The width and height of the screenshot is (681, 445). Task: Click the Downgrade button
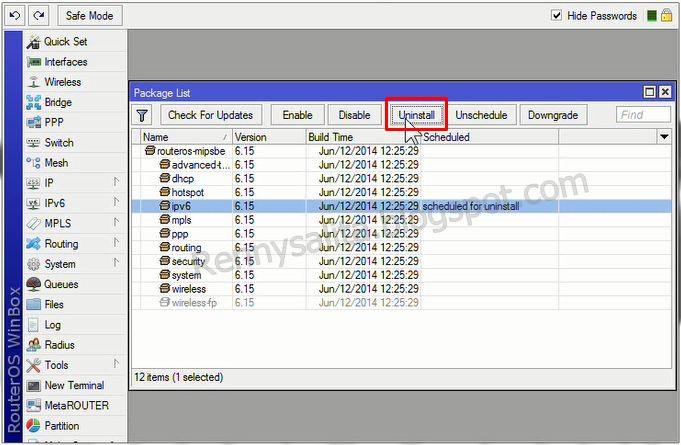pos(553,115)
